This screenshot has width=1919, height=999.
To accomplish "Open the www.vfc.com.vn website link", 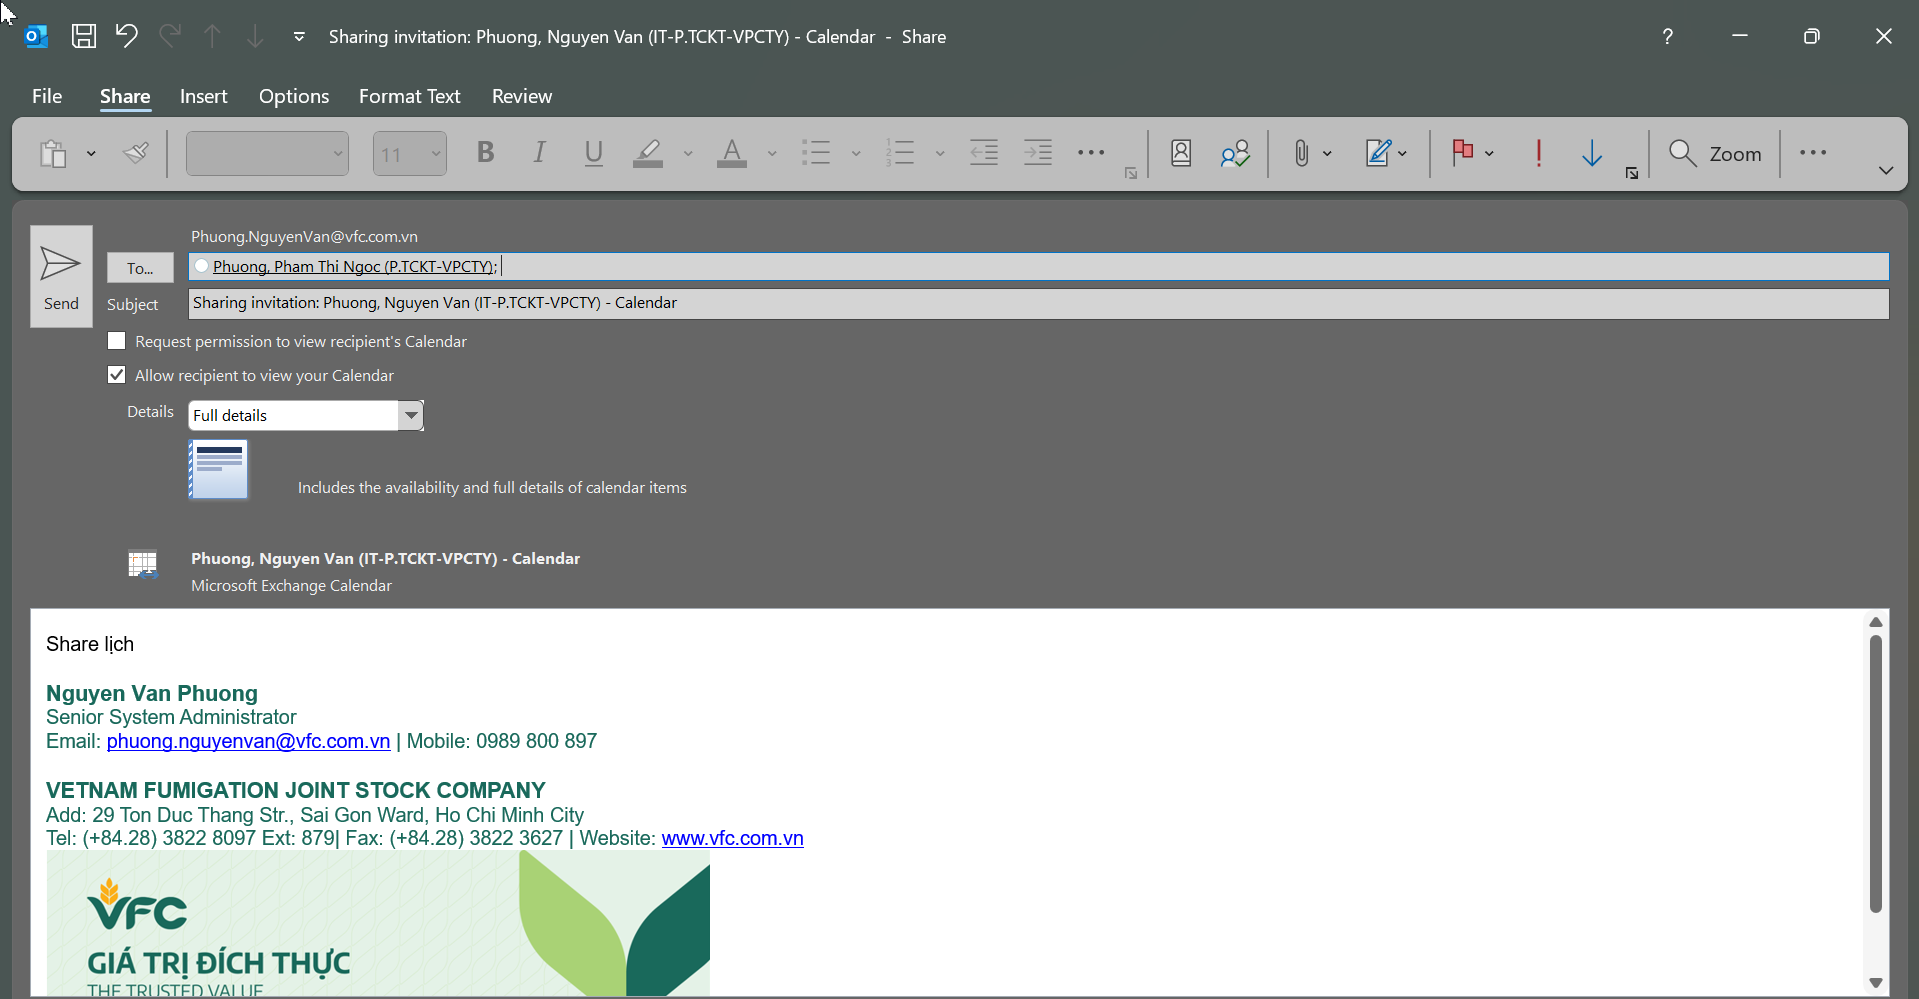I will pyautogui.click(x=732, y=838).
